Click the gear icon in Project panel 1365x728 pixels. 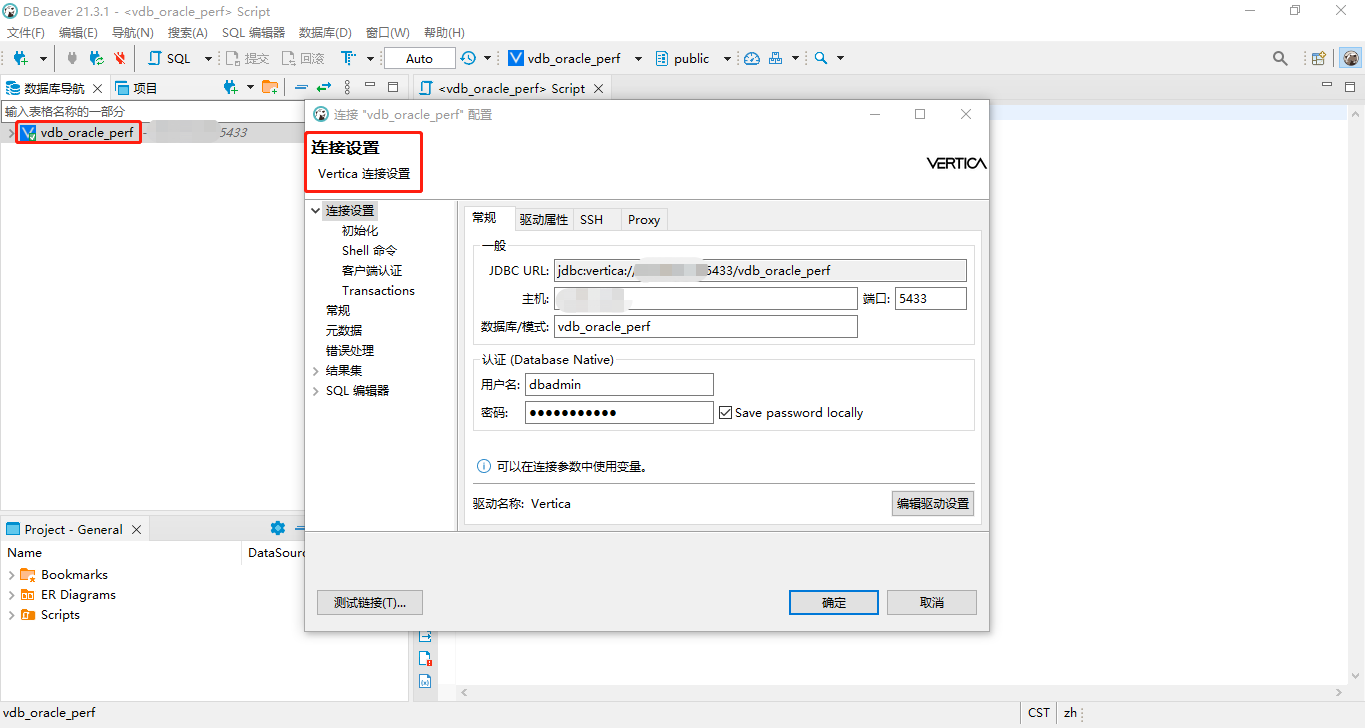click(x=278, y=528)
